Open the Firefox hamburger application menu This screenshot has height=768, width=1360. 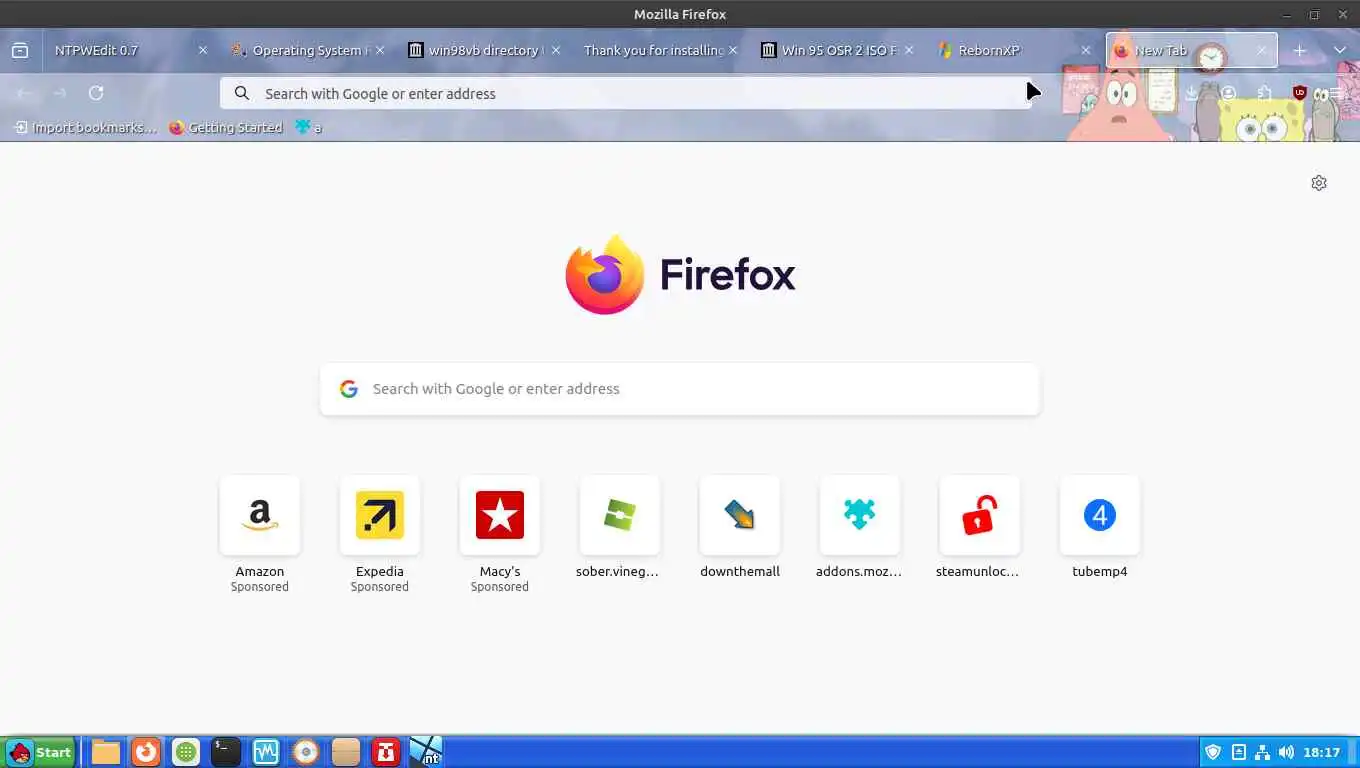click(1336, 93)
